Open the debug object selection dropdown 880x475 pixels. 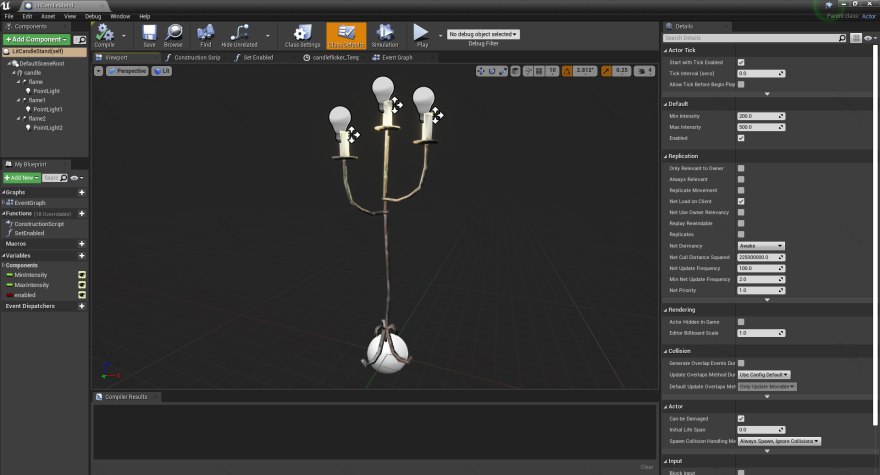click(x=484, y=34)
